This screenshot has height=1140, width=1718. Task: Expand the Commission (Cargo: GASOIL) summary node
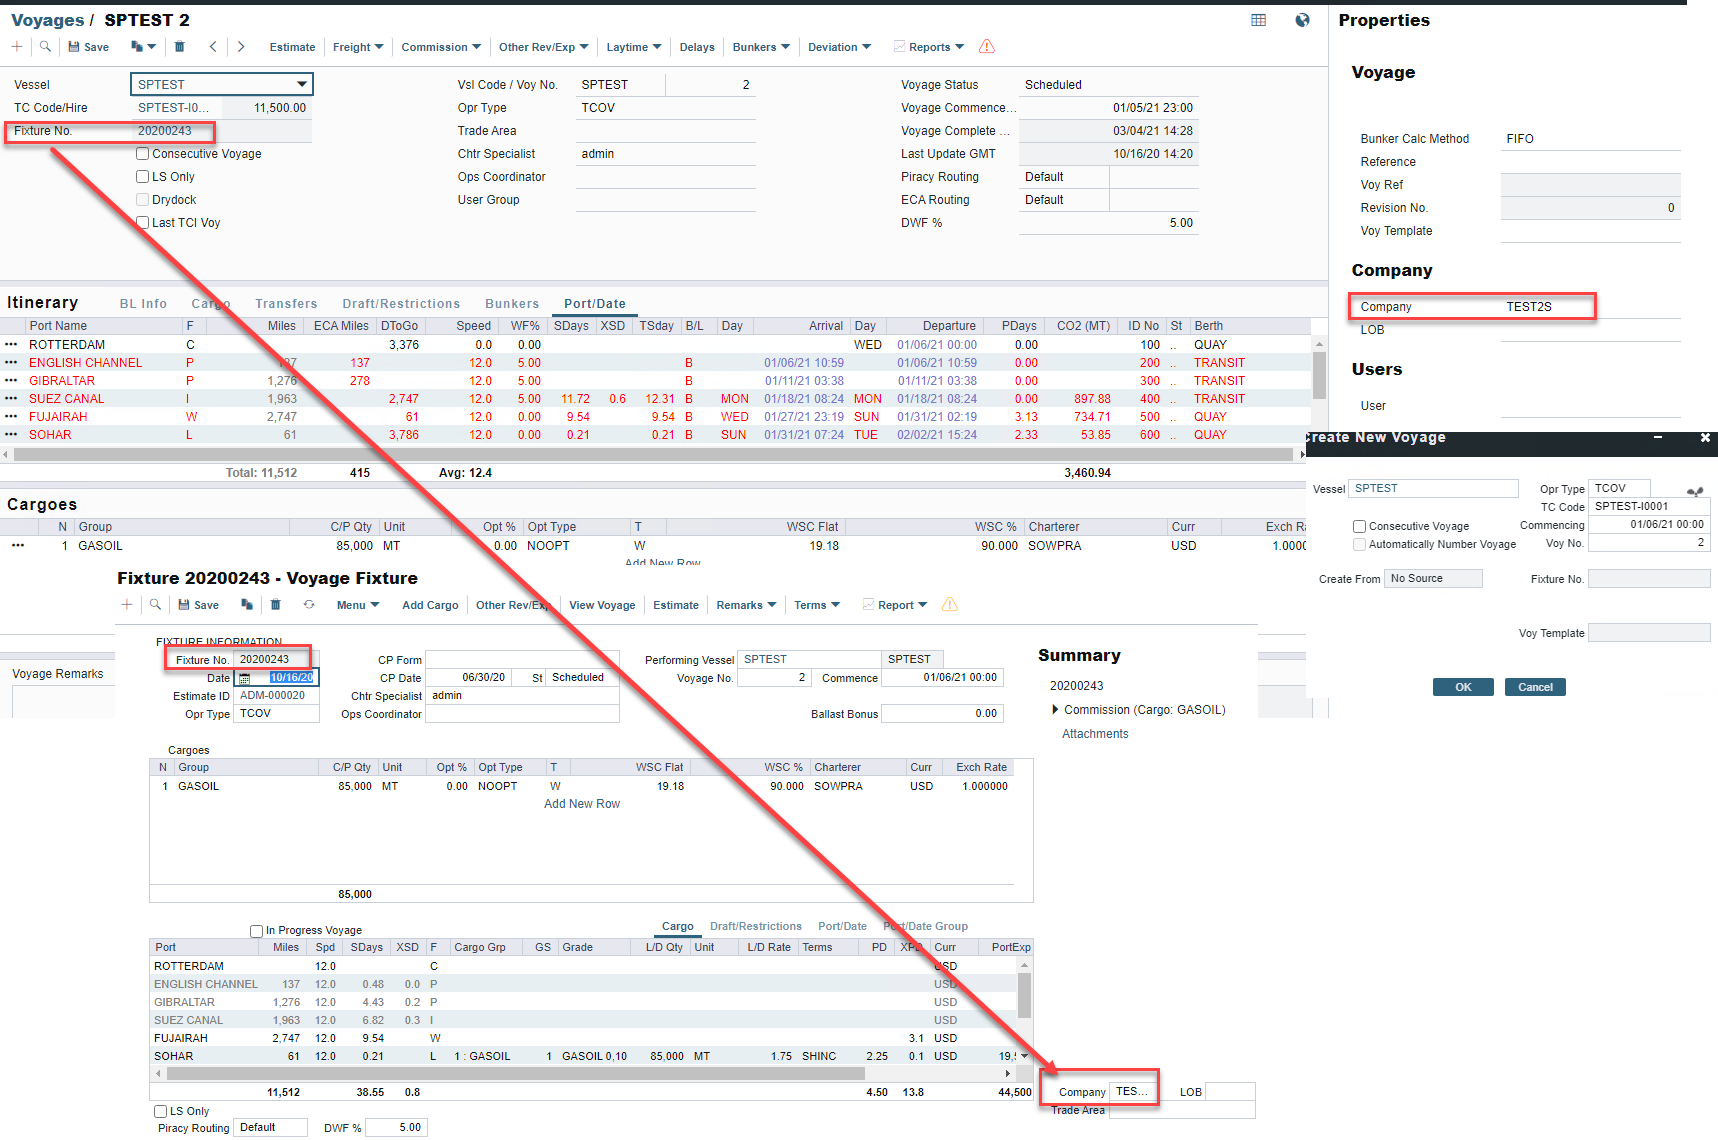click(x=1055, y=710)
